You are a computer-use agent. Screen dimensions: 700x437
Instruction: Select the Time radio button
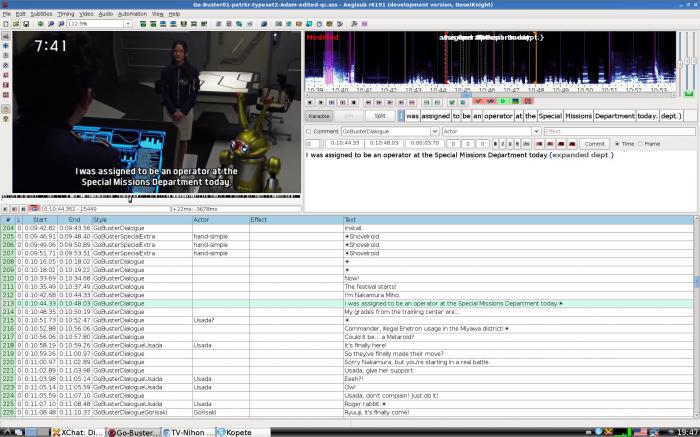coord(617,144)
